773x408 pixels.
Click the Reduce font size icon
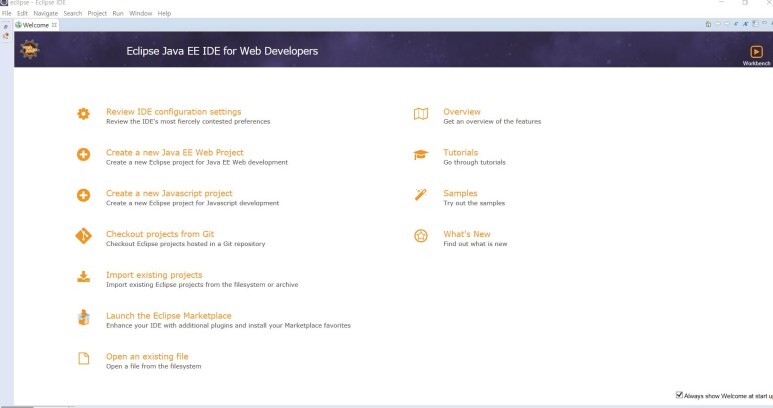(x=736, y=24)
